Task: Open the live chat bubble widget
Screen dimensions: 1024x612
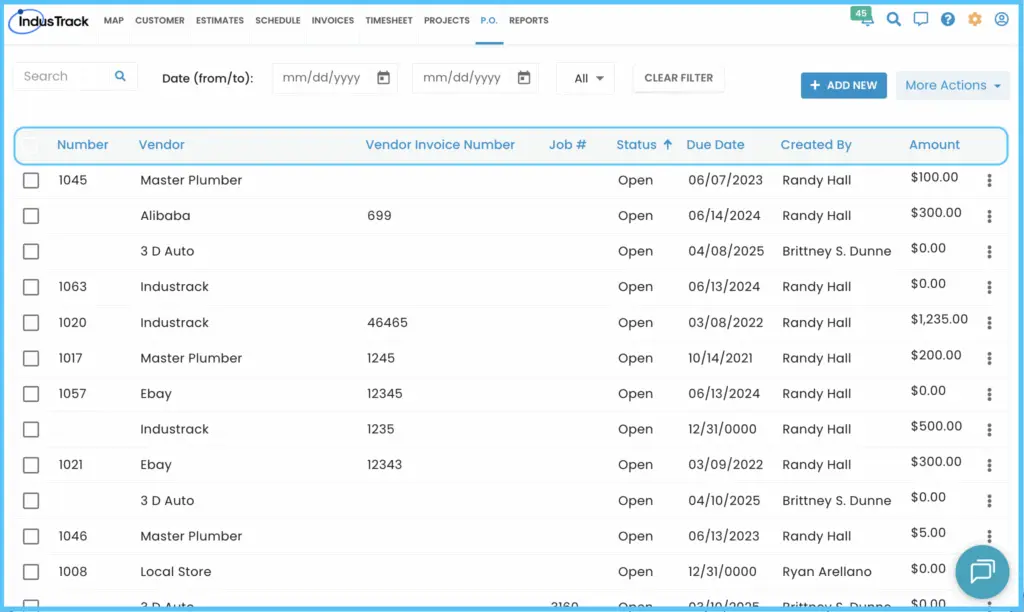Action: pyautogui.click(x=982, y=572)
